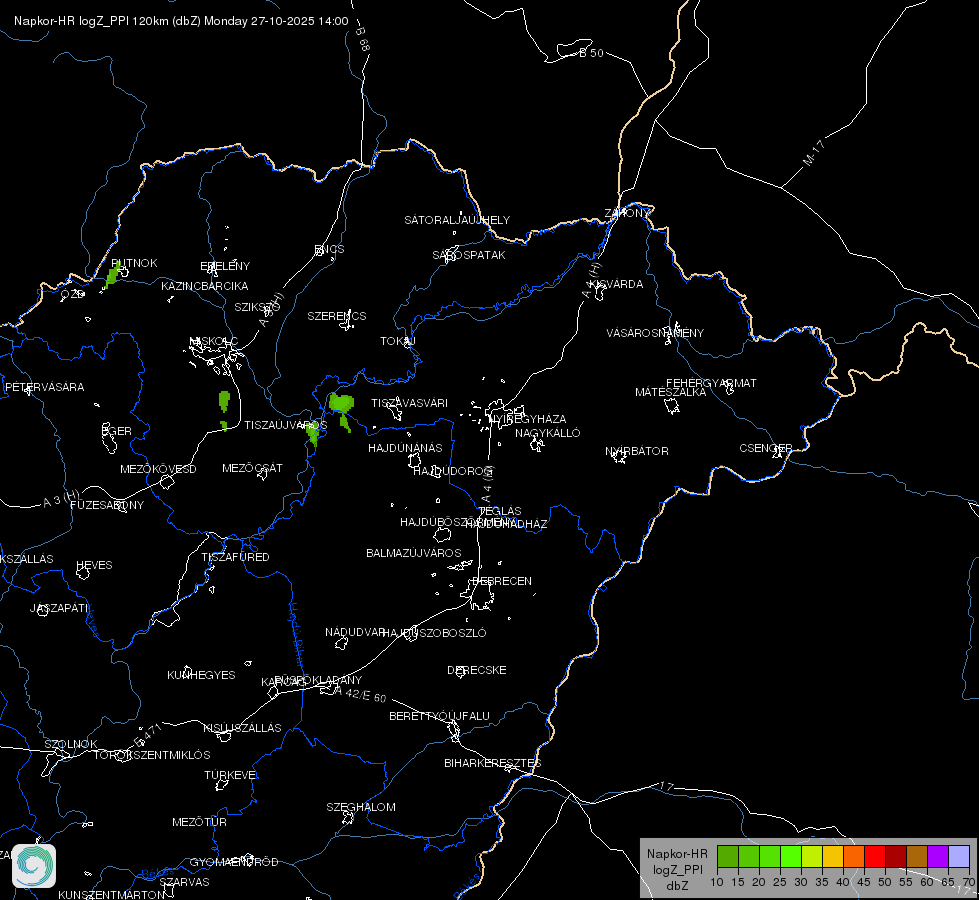Click the ZÁHONY border town label

click(627, 213)
